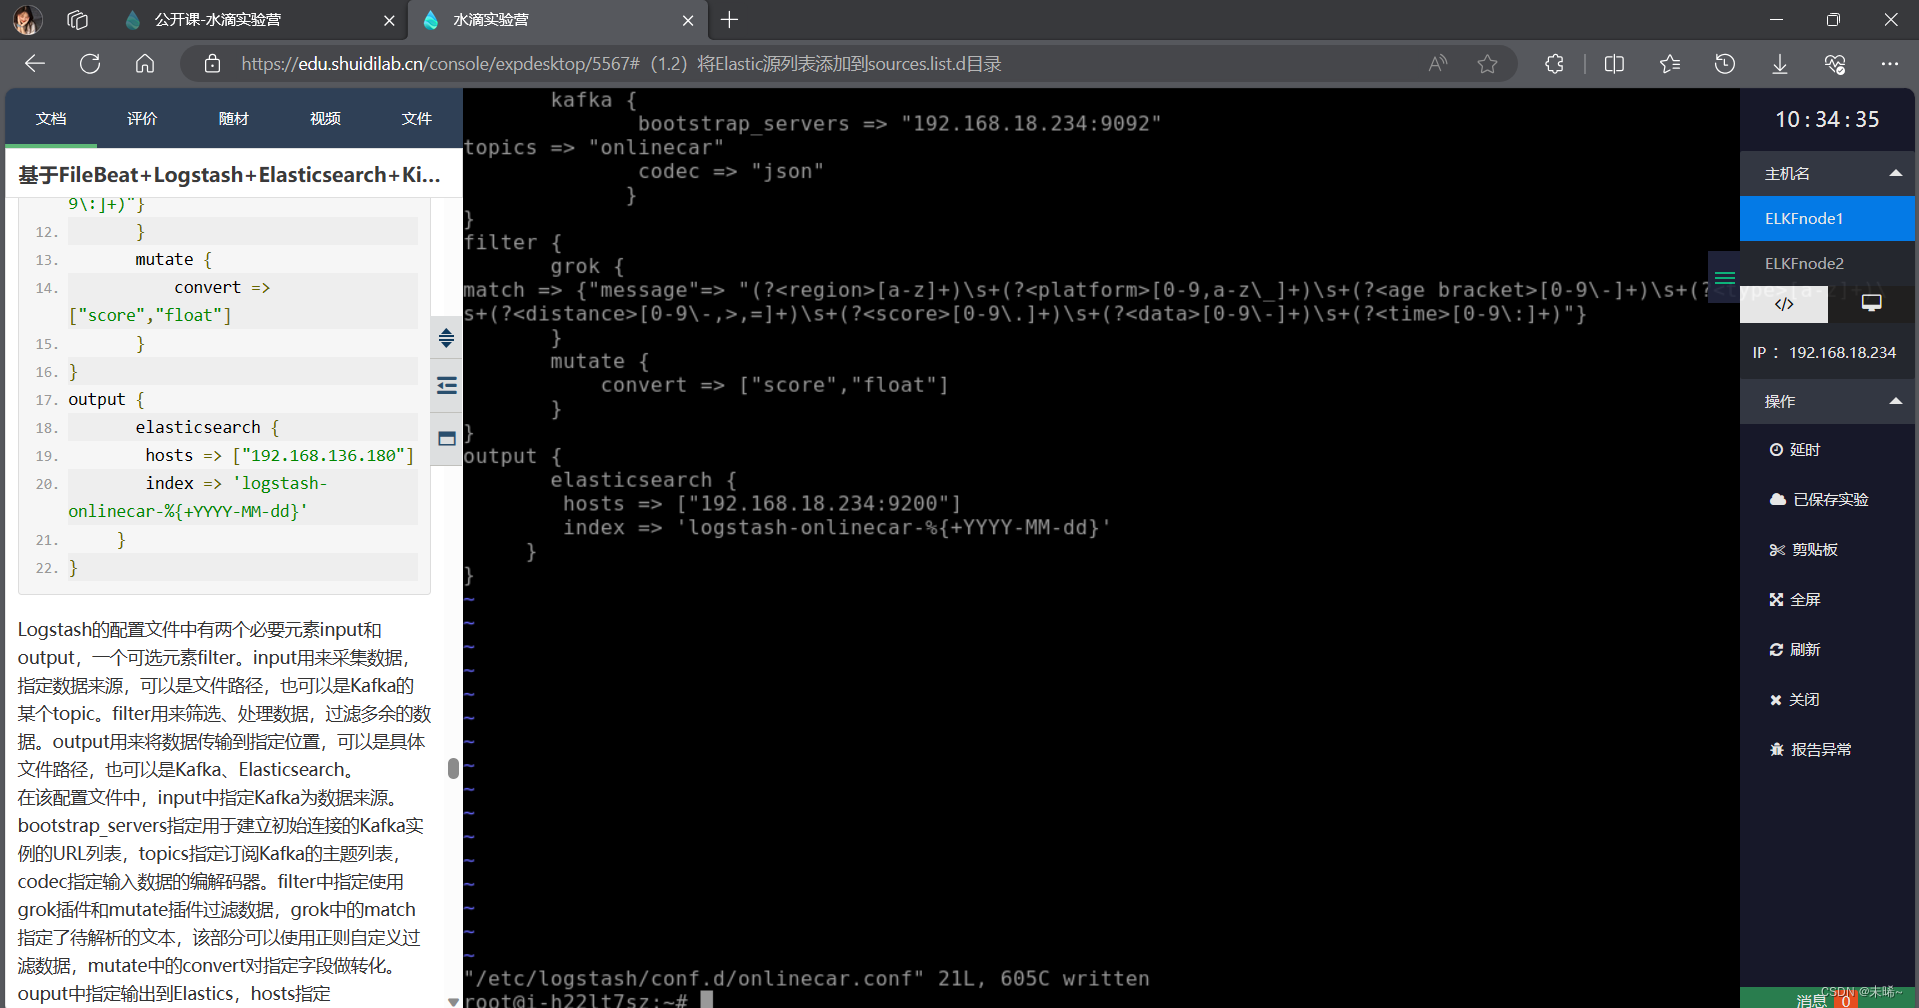The height and width of the screenshot is (1008, 1919).
Task: Open browser essentials heart icon
Action: tap(1835, 64)
